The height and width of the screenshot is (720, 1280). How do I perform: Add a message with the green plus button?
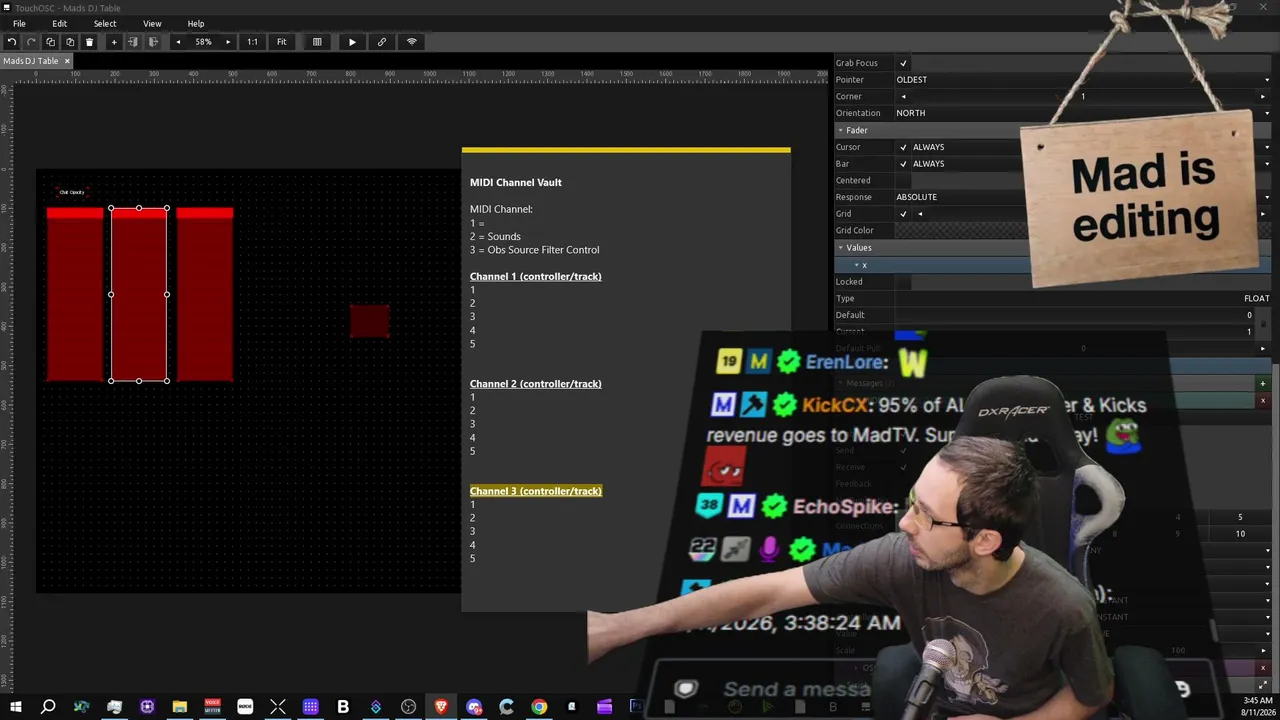tap(1262, 384)
